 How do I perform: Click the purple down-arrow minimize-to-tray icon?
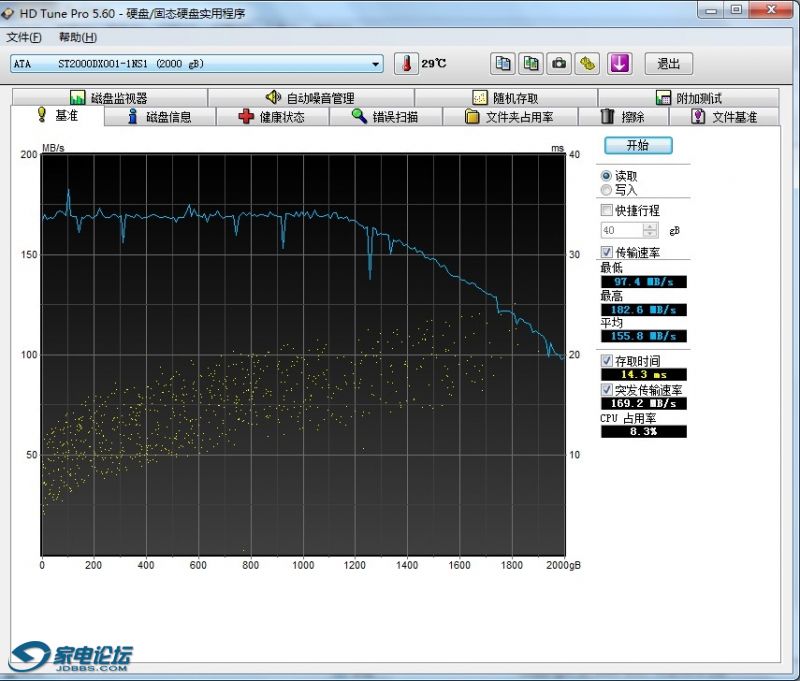click(x=619, y=64)
